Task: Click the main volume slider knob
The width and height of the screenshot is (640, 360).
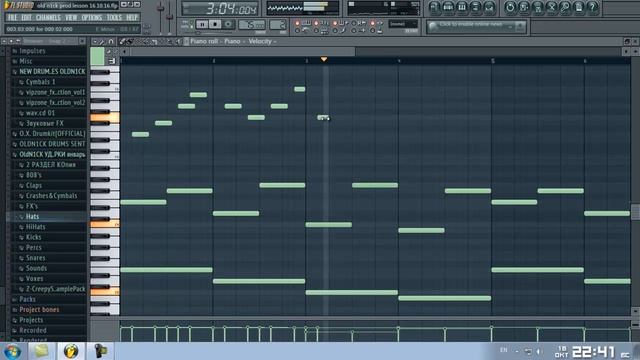Action: tap(161, 8)
